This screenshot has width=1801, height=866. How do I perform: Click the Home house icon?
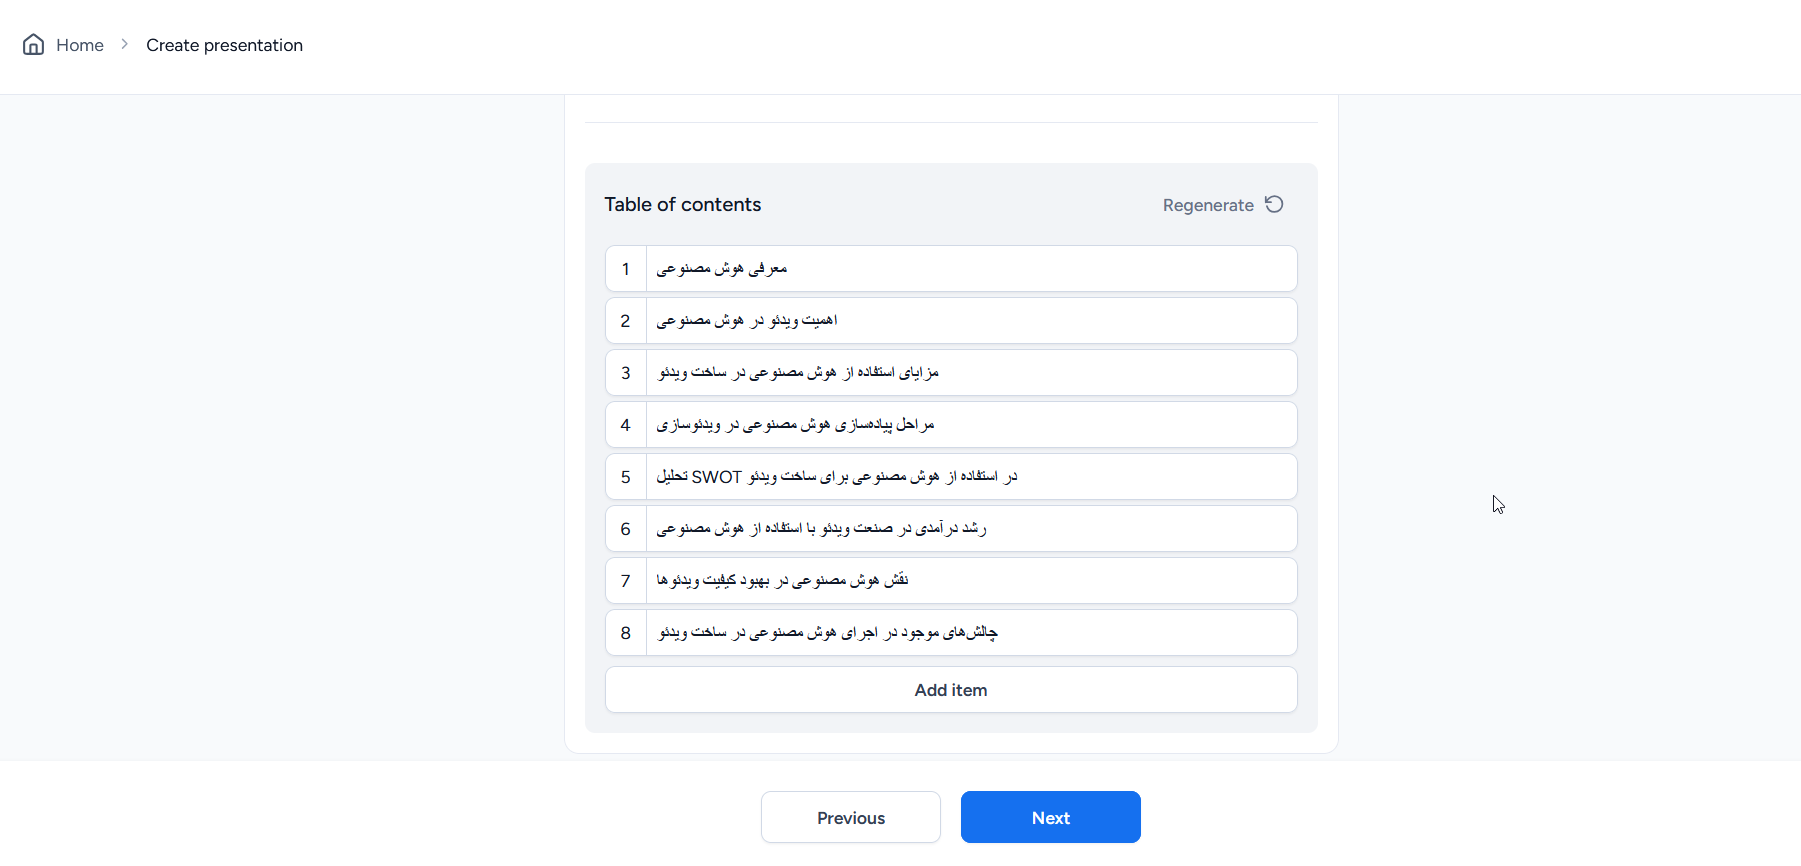click(x=34, y=45)
